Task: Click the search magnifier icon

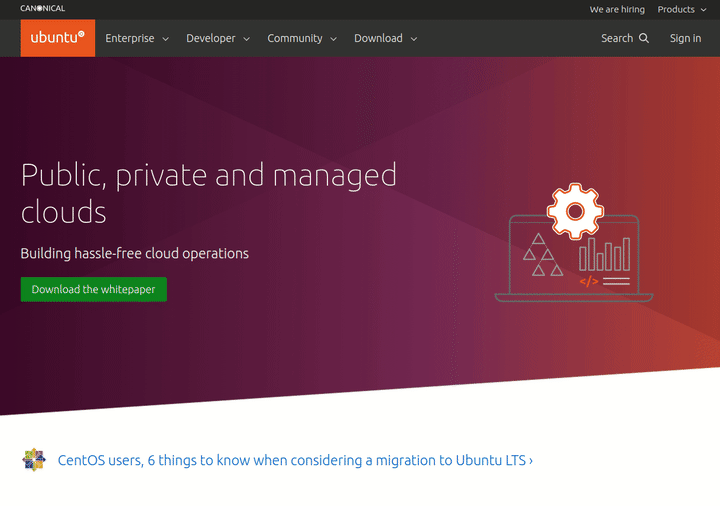Action: [x=644, y=38]
